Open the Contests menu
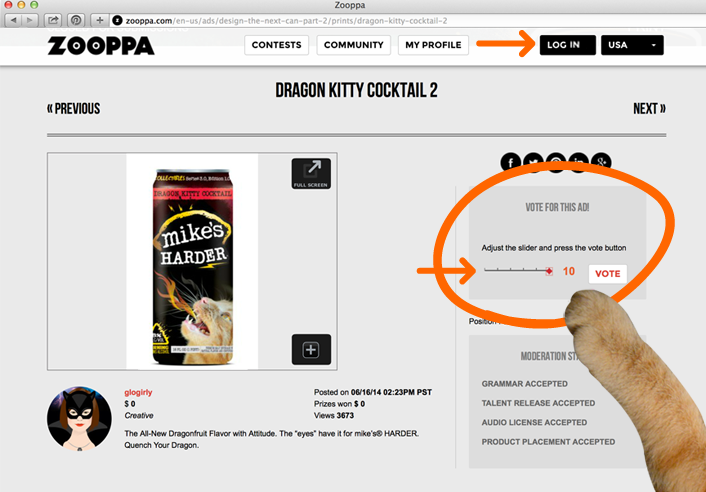 (x=276, y=45)
